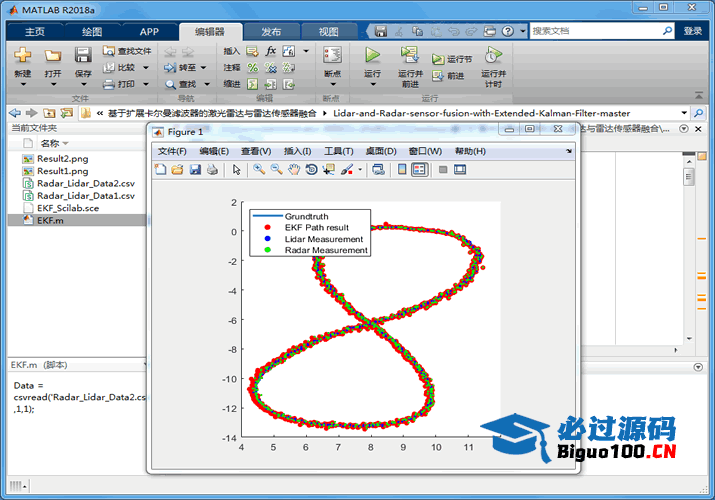
Task: Click Run and Advance (运行并前进)
Action: click(x=410, y=67)
